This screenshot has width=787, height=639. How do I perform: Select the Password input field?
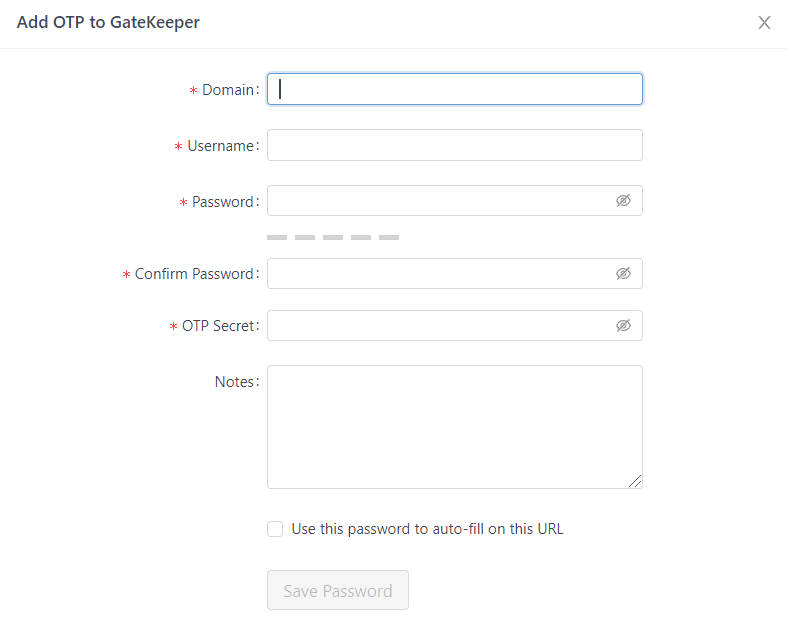coord(440,201)
